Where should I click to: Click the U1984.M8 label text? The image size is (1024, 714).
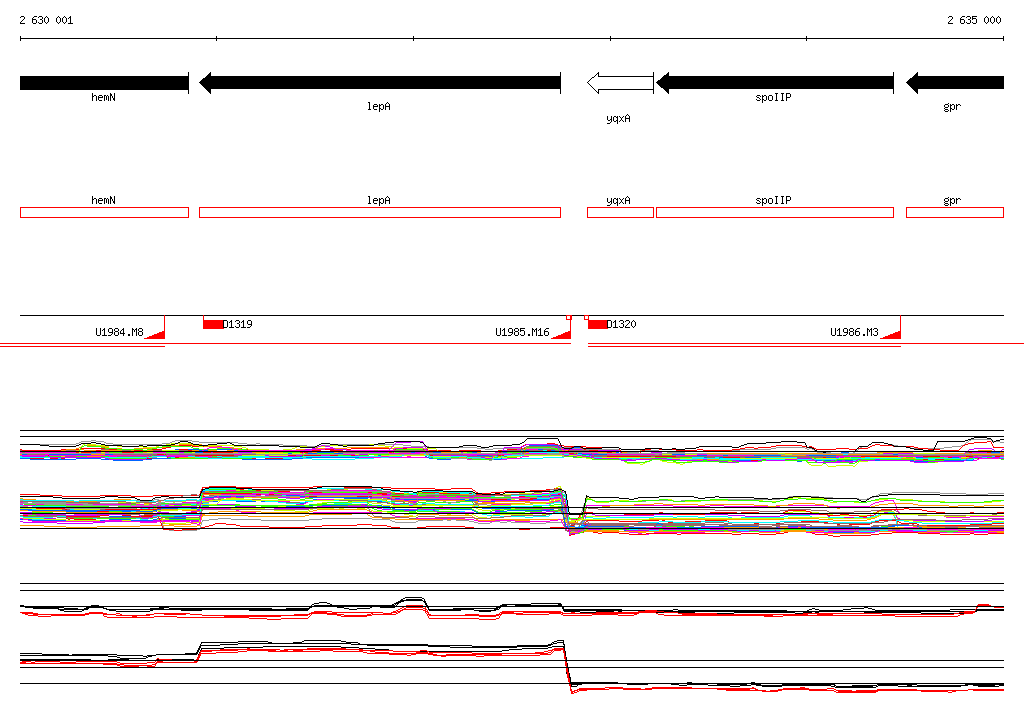119,332
